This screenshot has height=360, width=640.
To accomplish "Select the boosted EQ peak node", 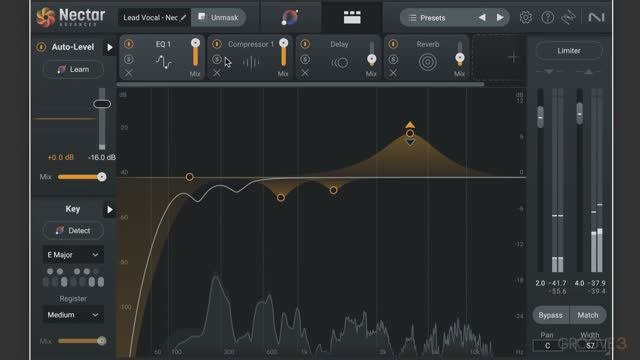I will (x=410, y=133).
